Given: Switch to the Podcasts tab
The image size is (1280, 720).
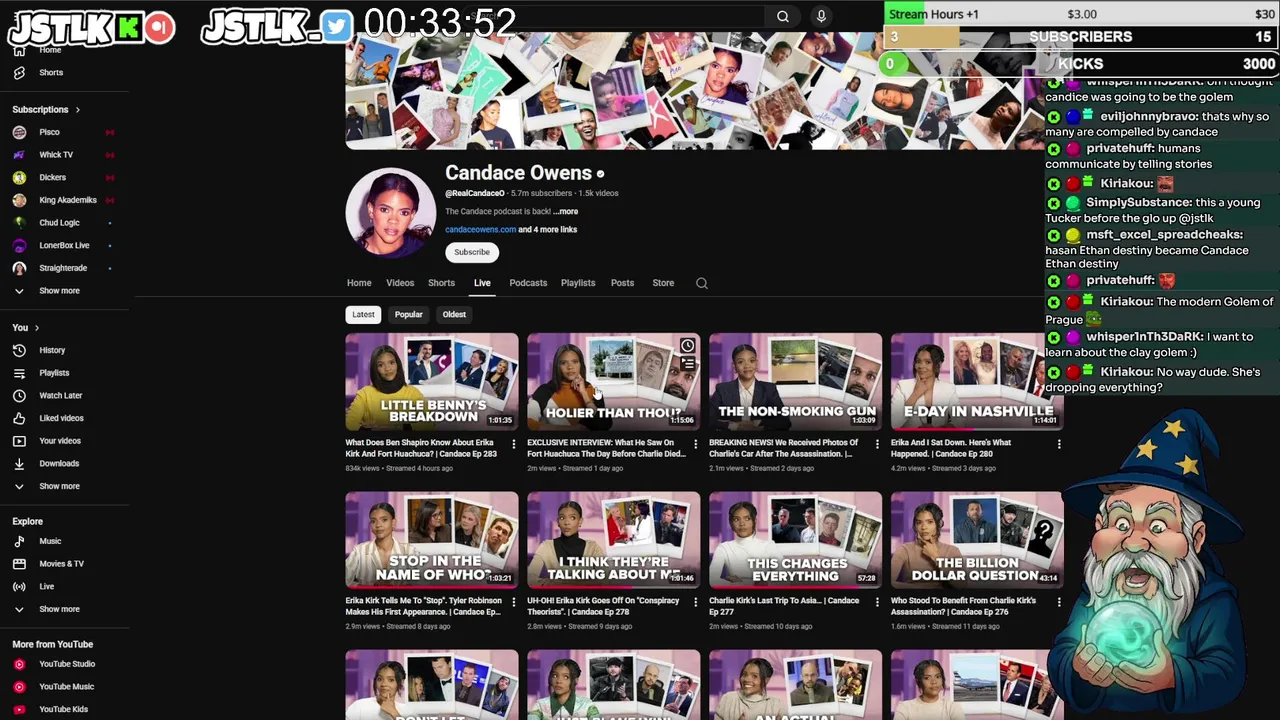Looking at the screenshot, I should 528,283.
